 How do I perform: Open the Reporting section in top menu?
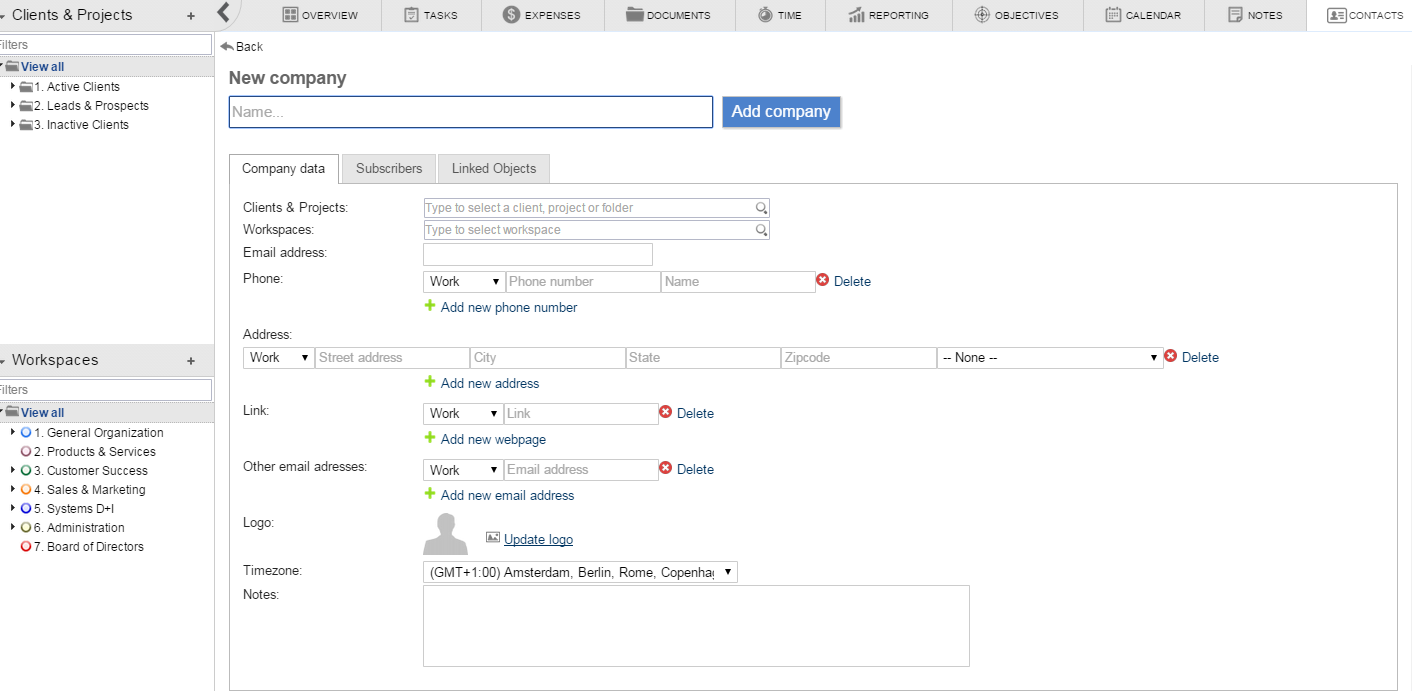point(888,15)
